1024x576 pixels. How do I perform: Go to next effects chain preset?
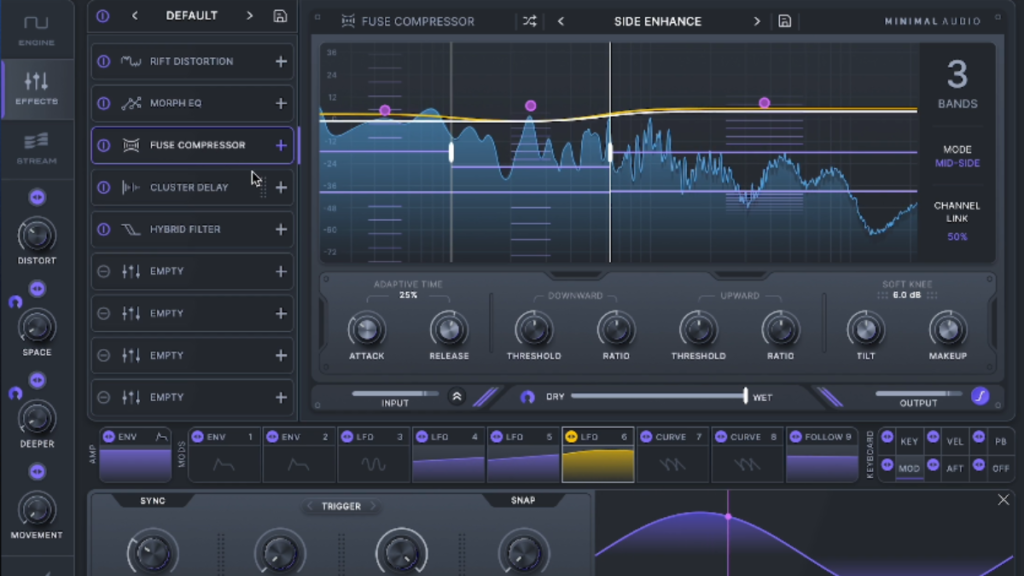point(249,16)
